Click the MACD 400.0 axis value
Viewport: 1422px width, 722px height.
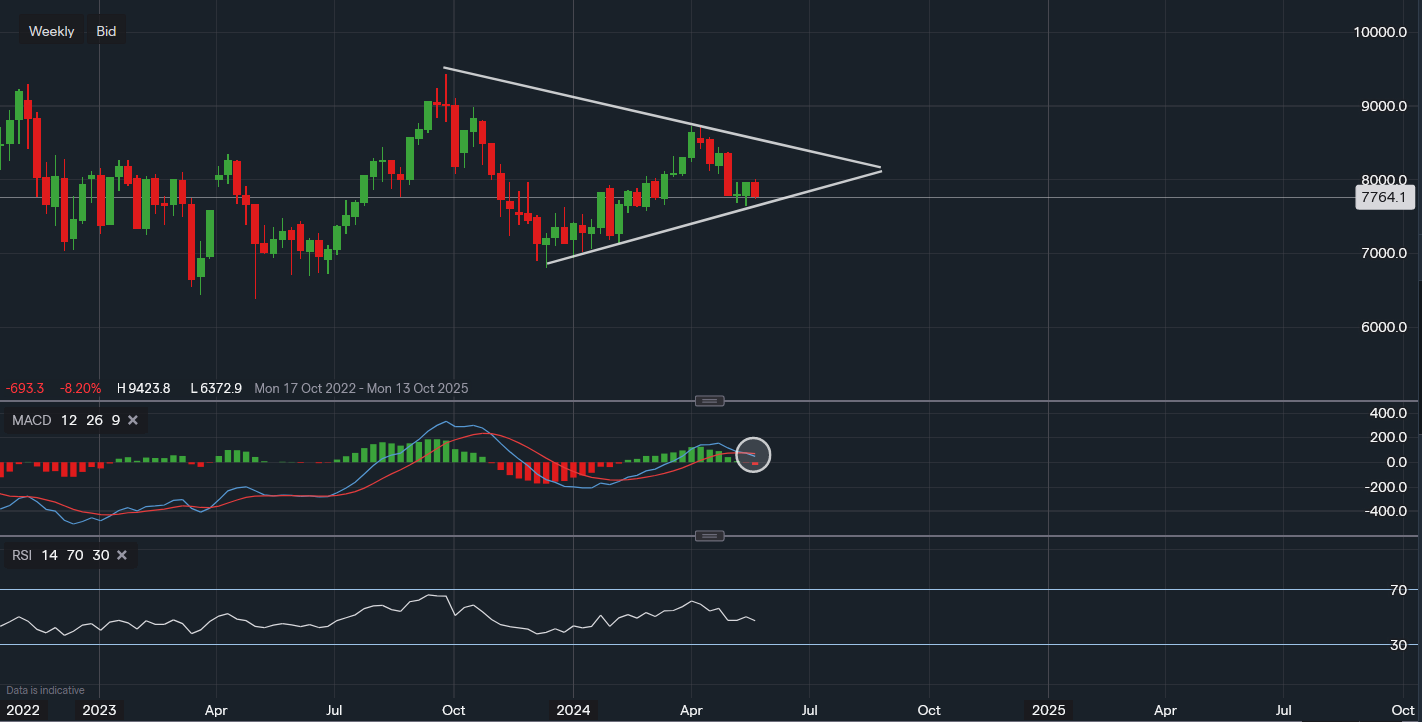(1387, 413)
